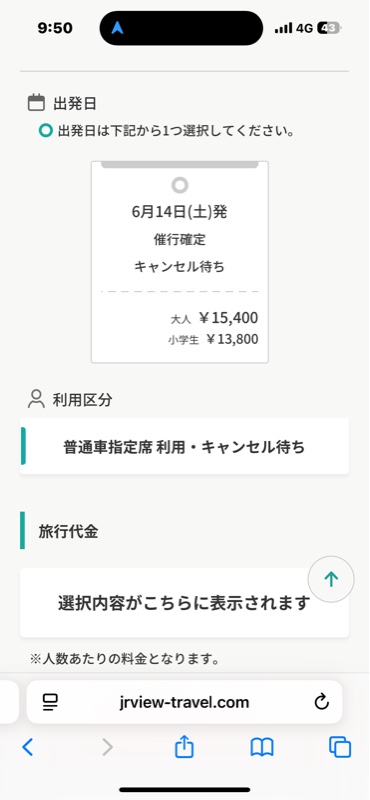Open the page reader menu icon

coord(51,703)
